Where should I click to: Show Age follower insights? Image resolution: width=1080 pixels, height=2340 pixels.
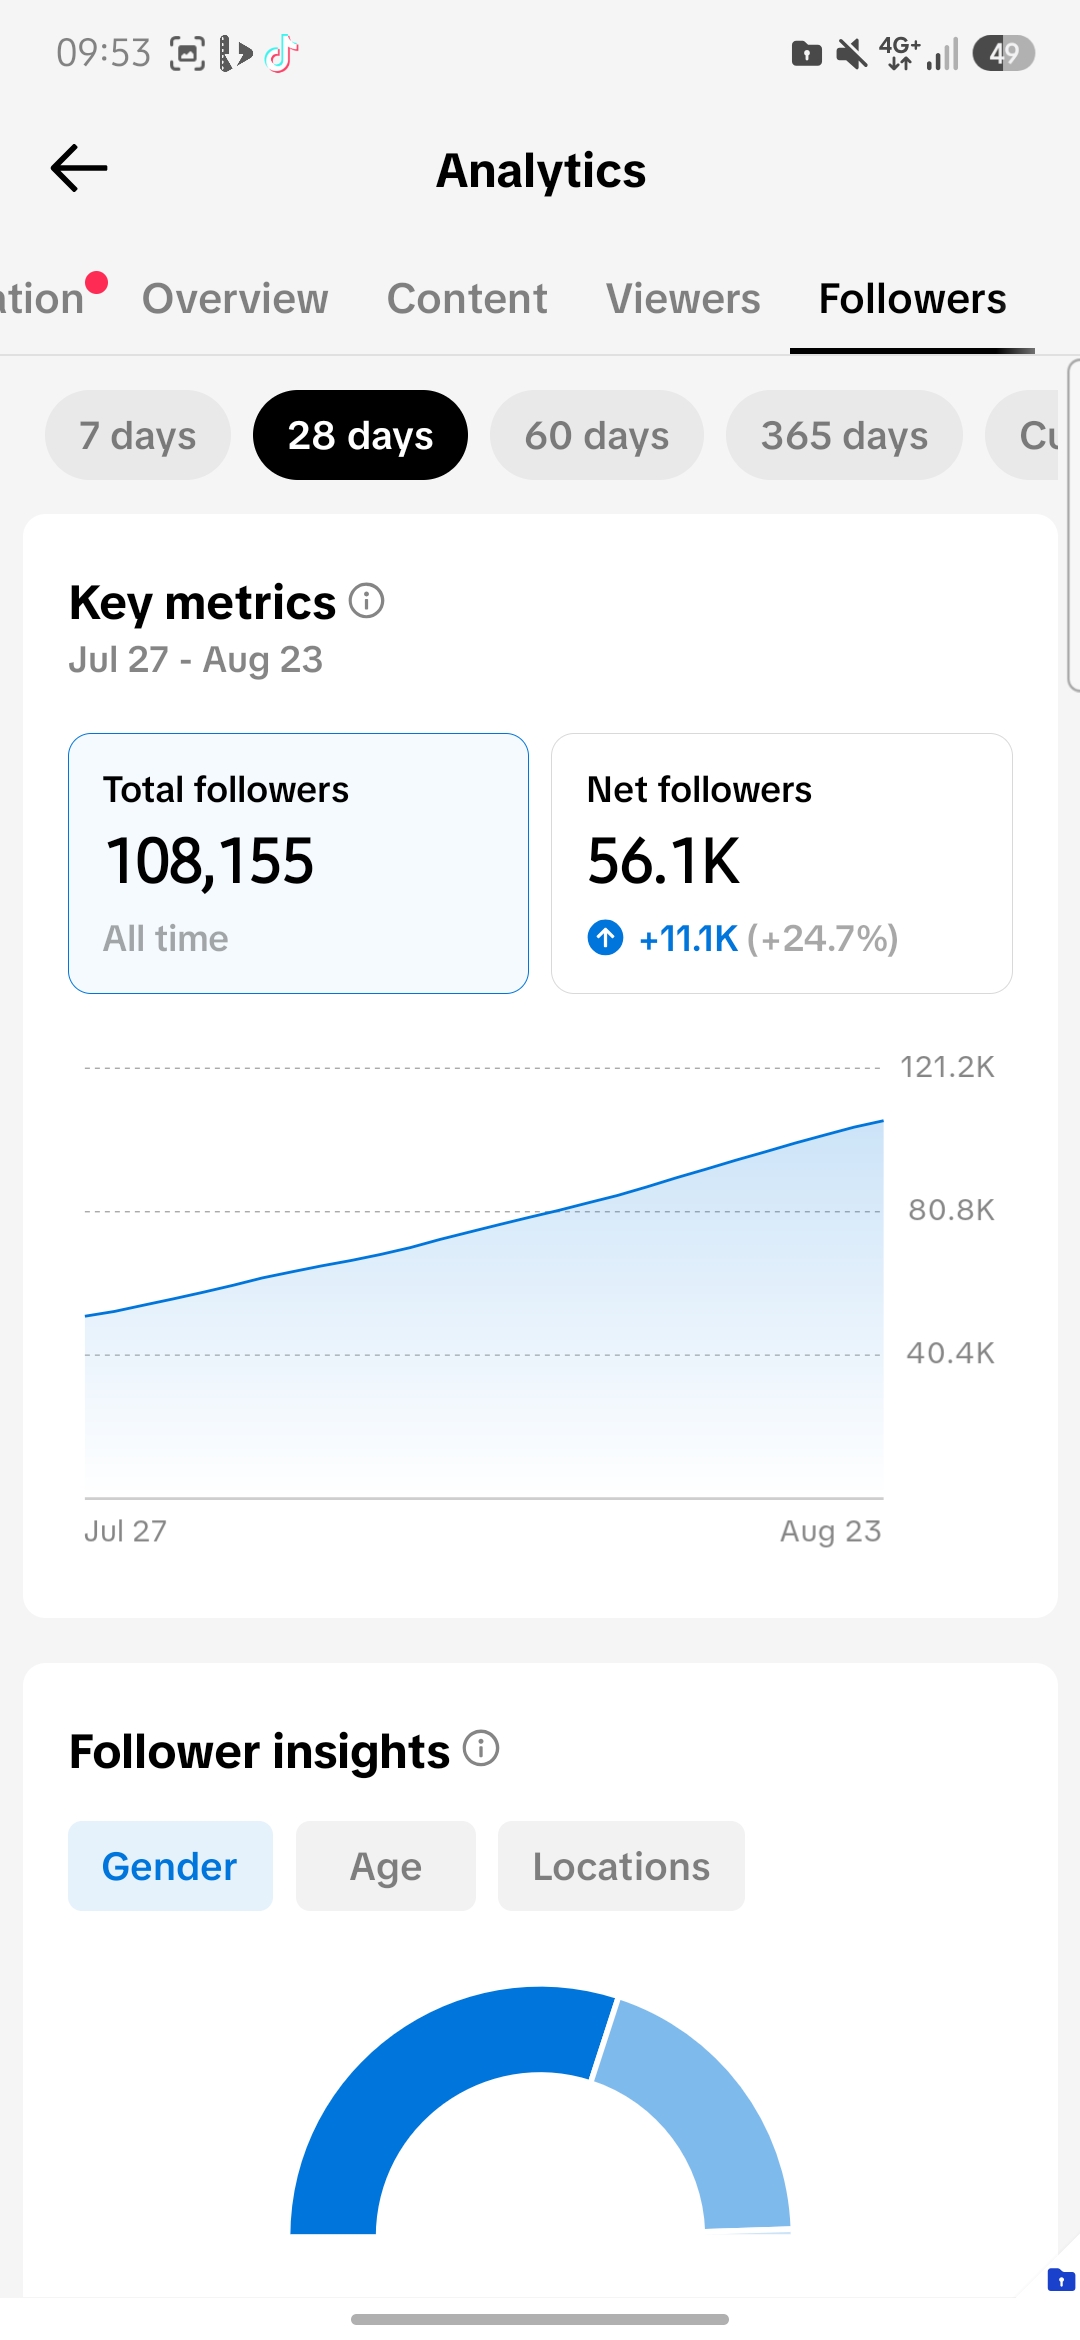[x=386, y=1866]
